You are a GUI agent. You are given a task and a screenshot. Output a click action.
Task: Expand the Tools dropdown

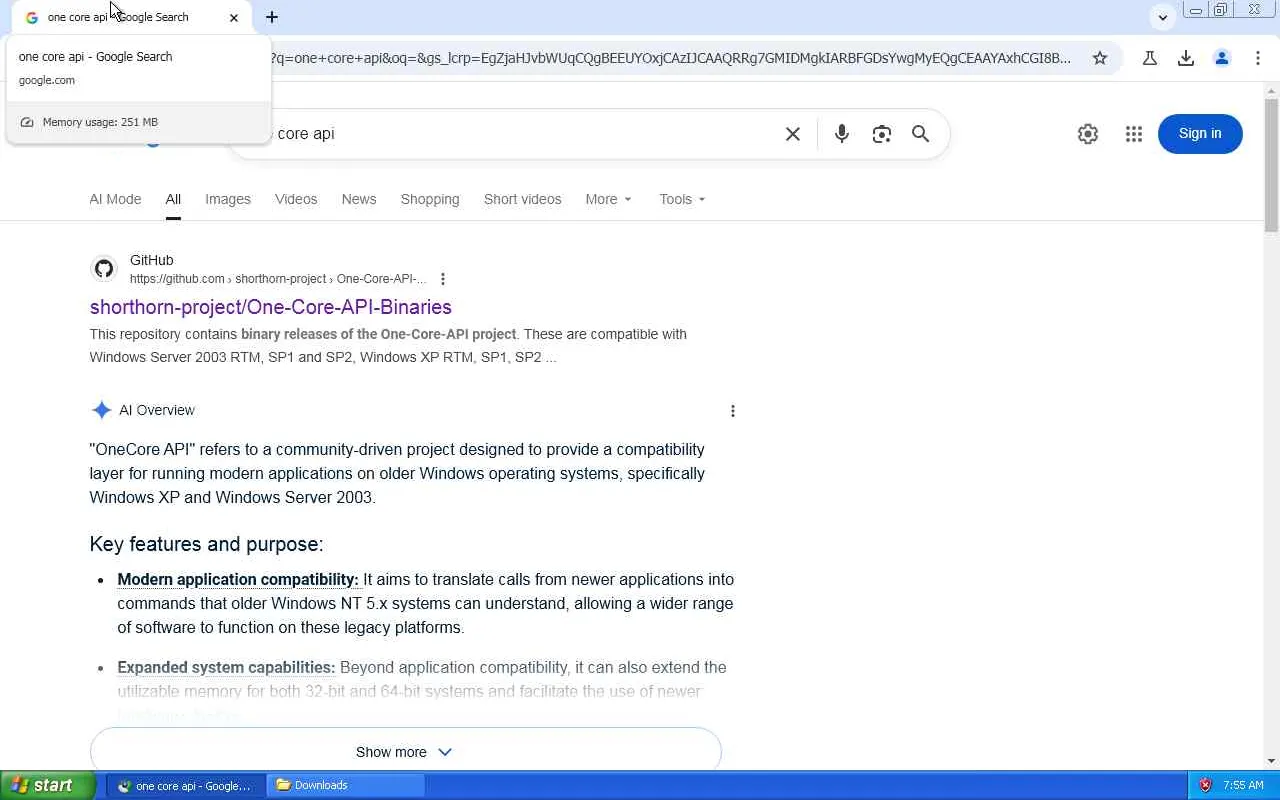click(x=683, y=199)
